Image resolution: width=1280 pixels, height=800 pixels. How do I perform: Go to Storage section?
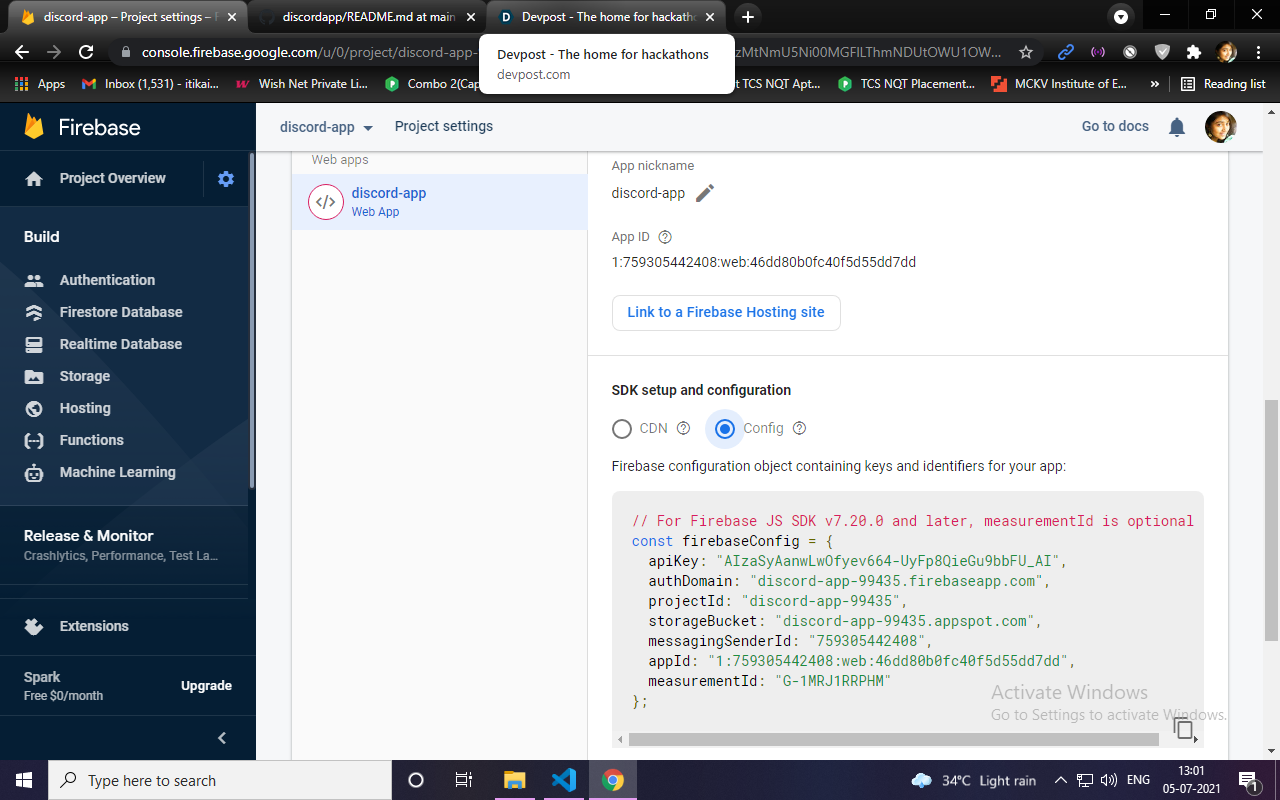tap(85, 376)
